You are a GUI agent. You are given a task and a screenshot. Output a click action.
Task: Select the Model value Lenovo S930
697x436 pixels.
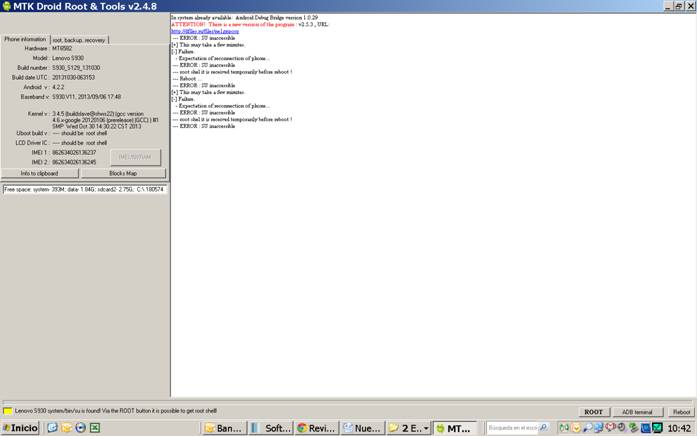point(68,58)
